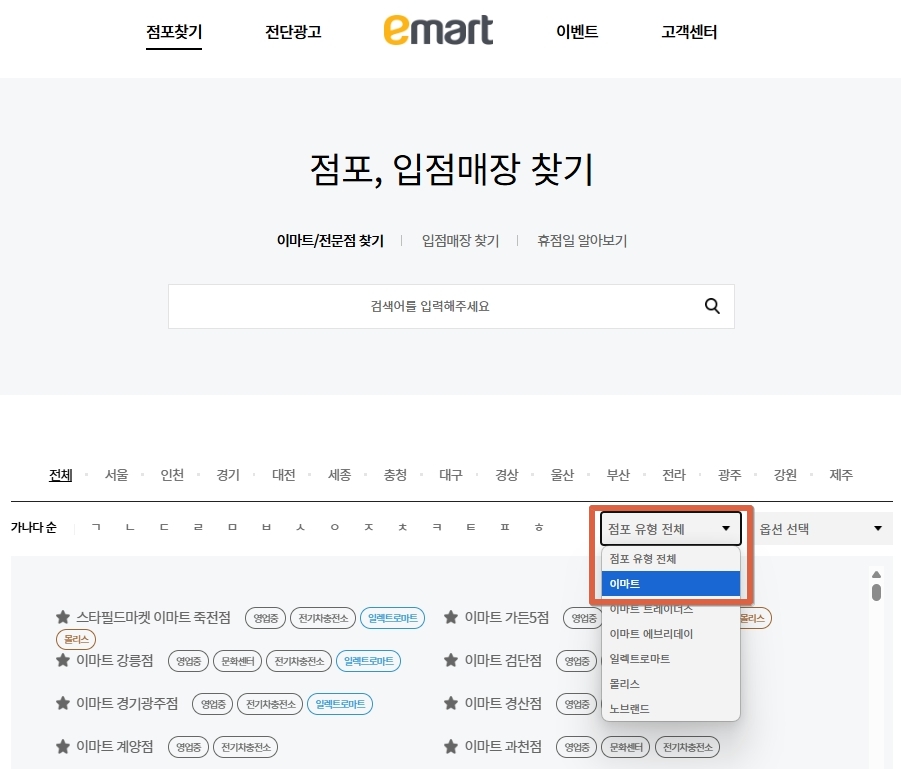The image size is (901, 769).
Task: Open 이마트 과천점 store link
Action: tap(503, 747)
